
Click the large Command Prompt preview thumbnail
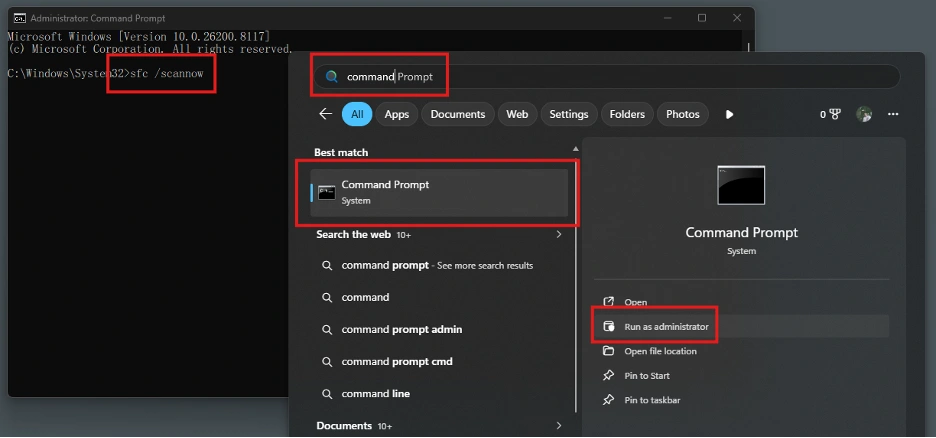pos(741,186)
